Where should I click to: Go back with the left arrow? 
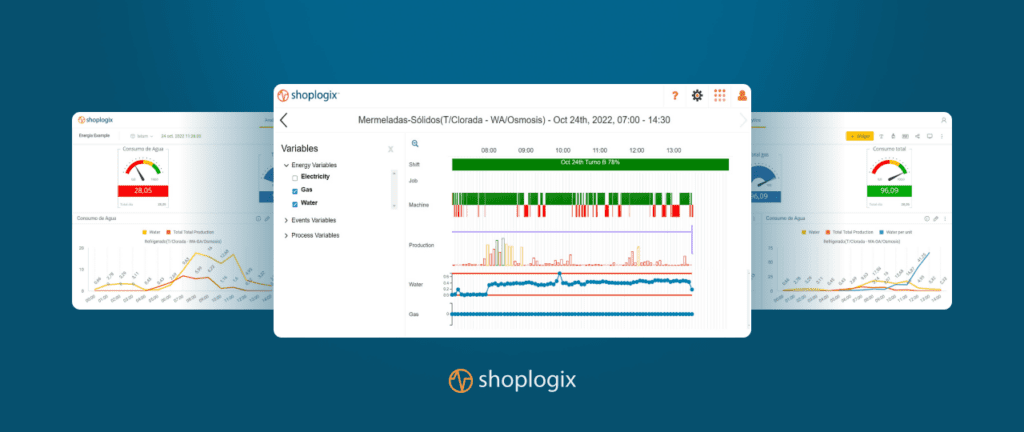click(x=283, y=120)
